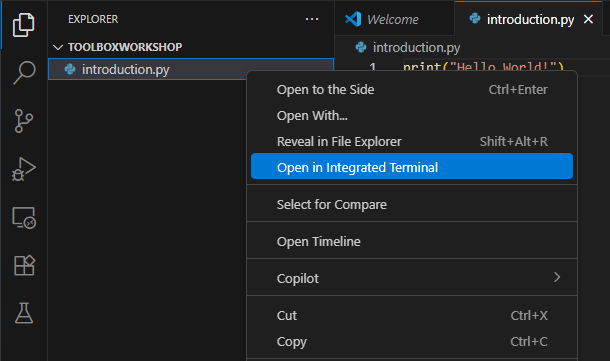Image resolution: width=610 pixels, height=361 pixels.
Task: Open the Testing beaker icon
Action: click(24, 313)
